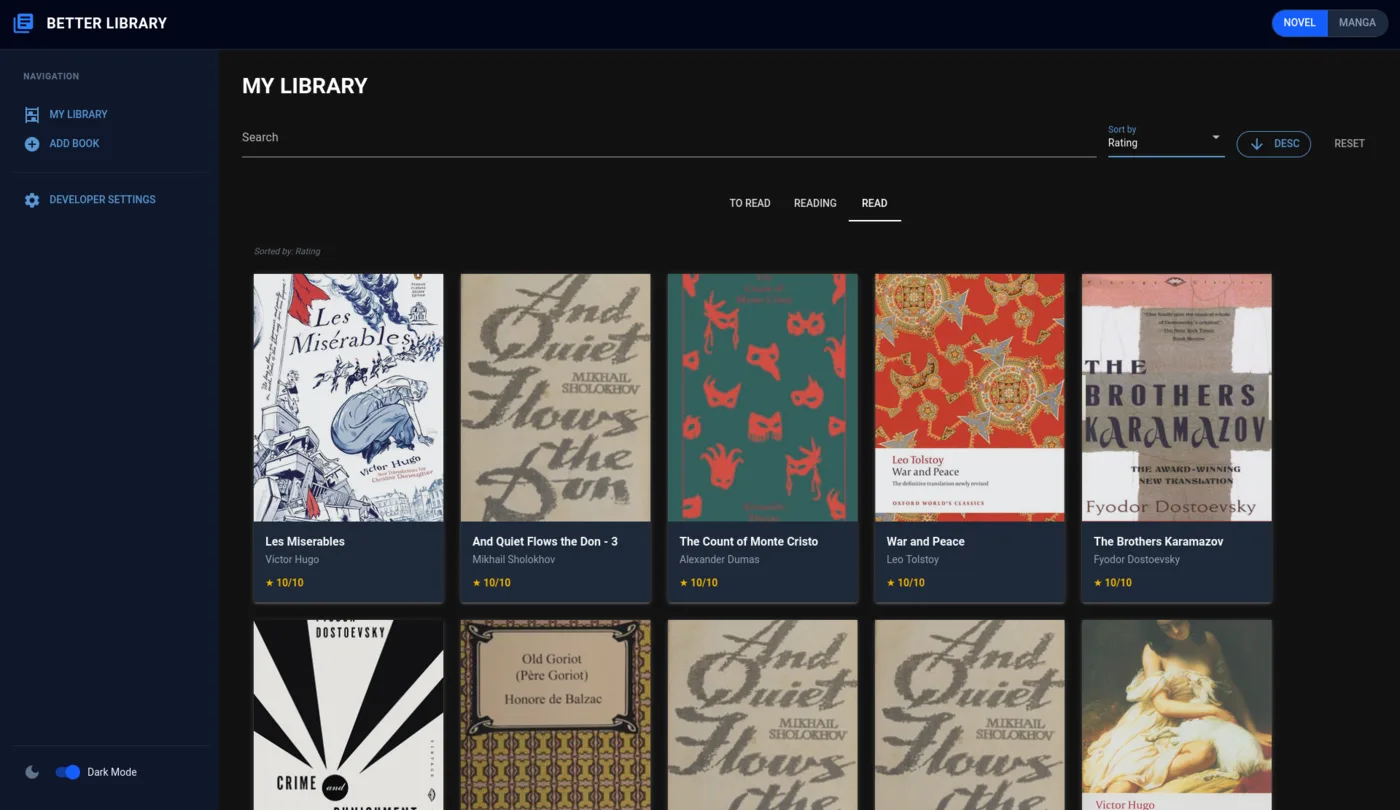Click the Better Library logo icon
Viewport: 1400px width, 810px height.
coord(23,23)
